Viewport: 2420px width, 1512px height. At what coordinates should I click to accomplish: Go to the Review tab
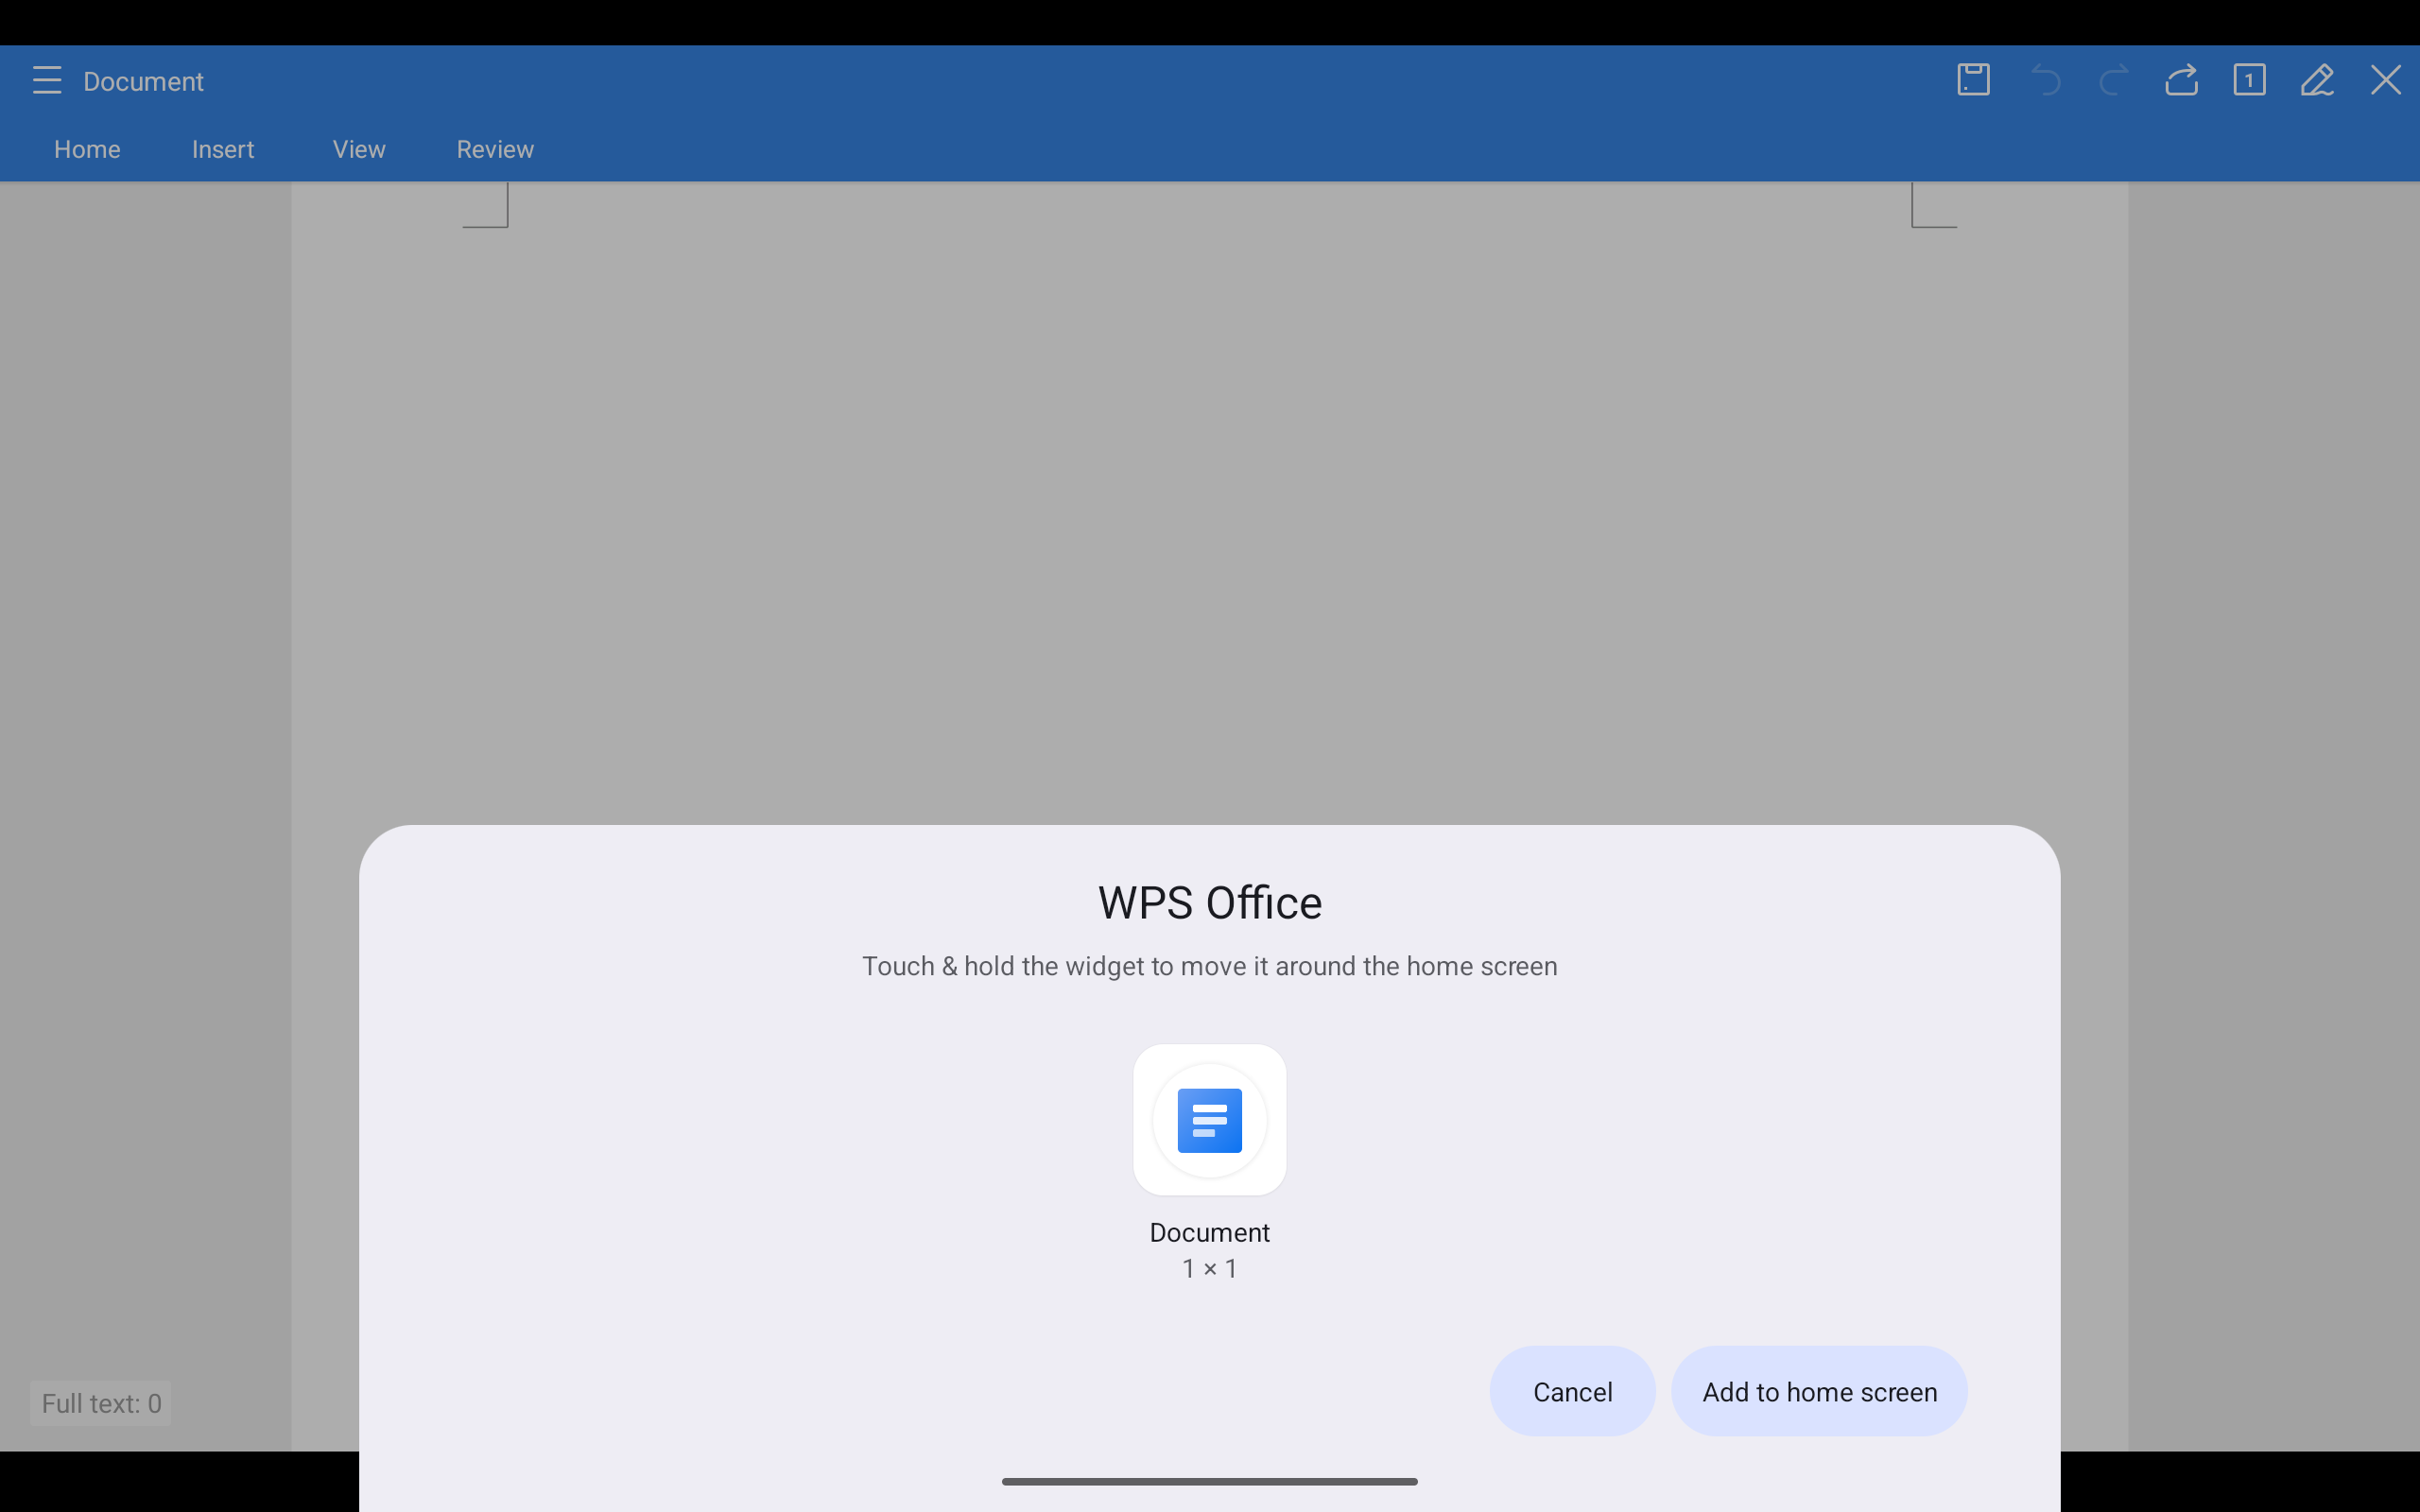(495, 149)
